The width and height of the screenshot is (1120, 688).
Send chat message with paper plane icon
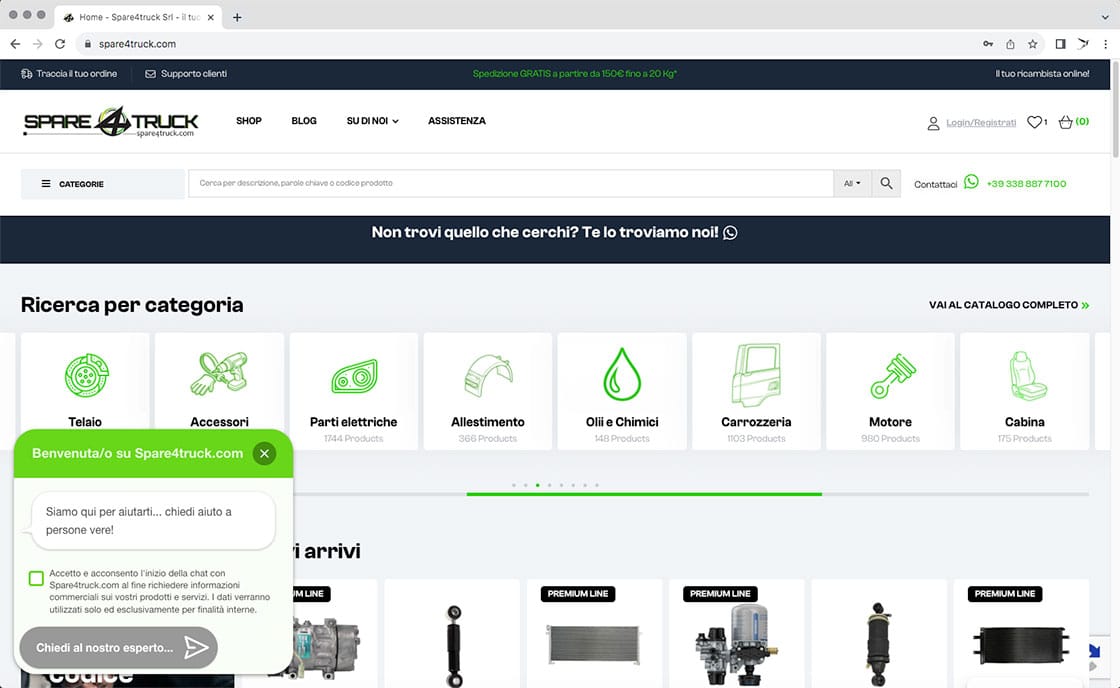(x=196, y=647)
